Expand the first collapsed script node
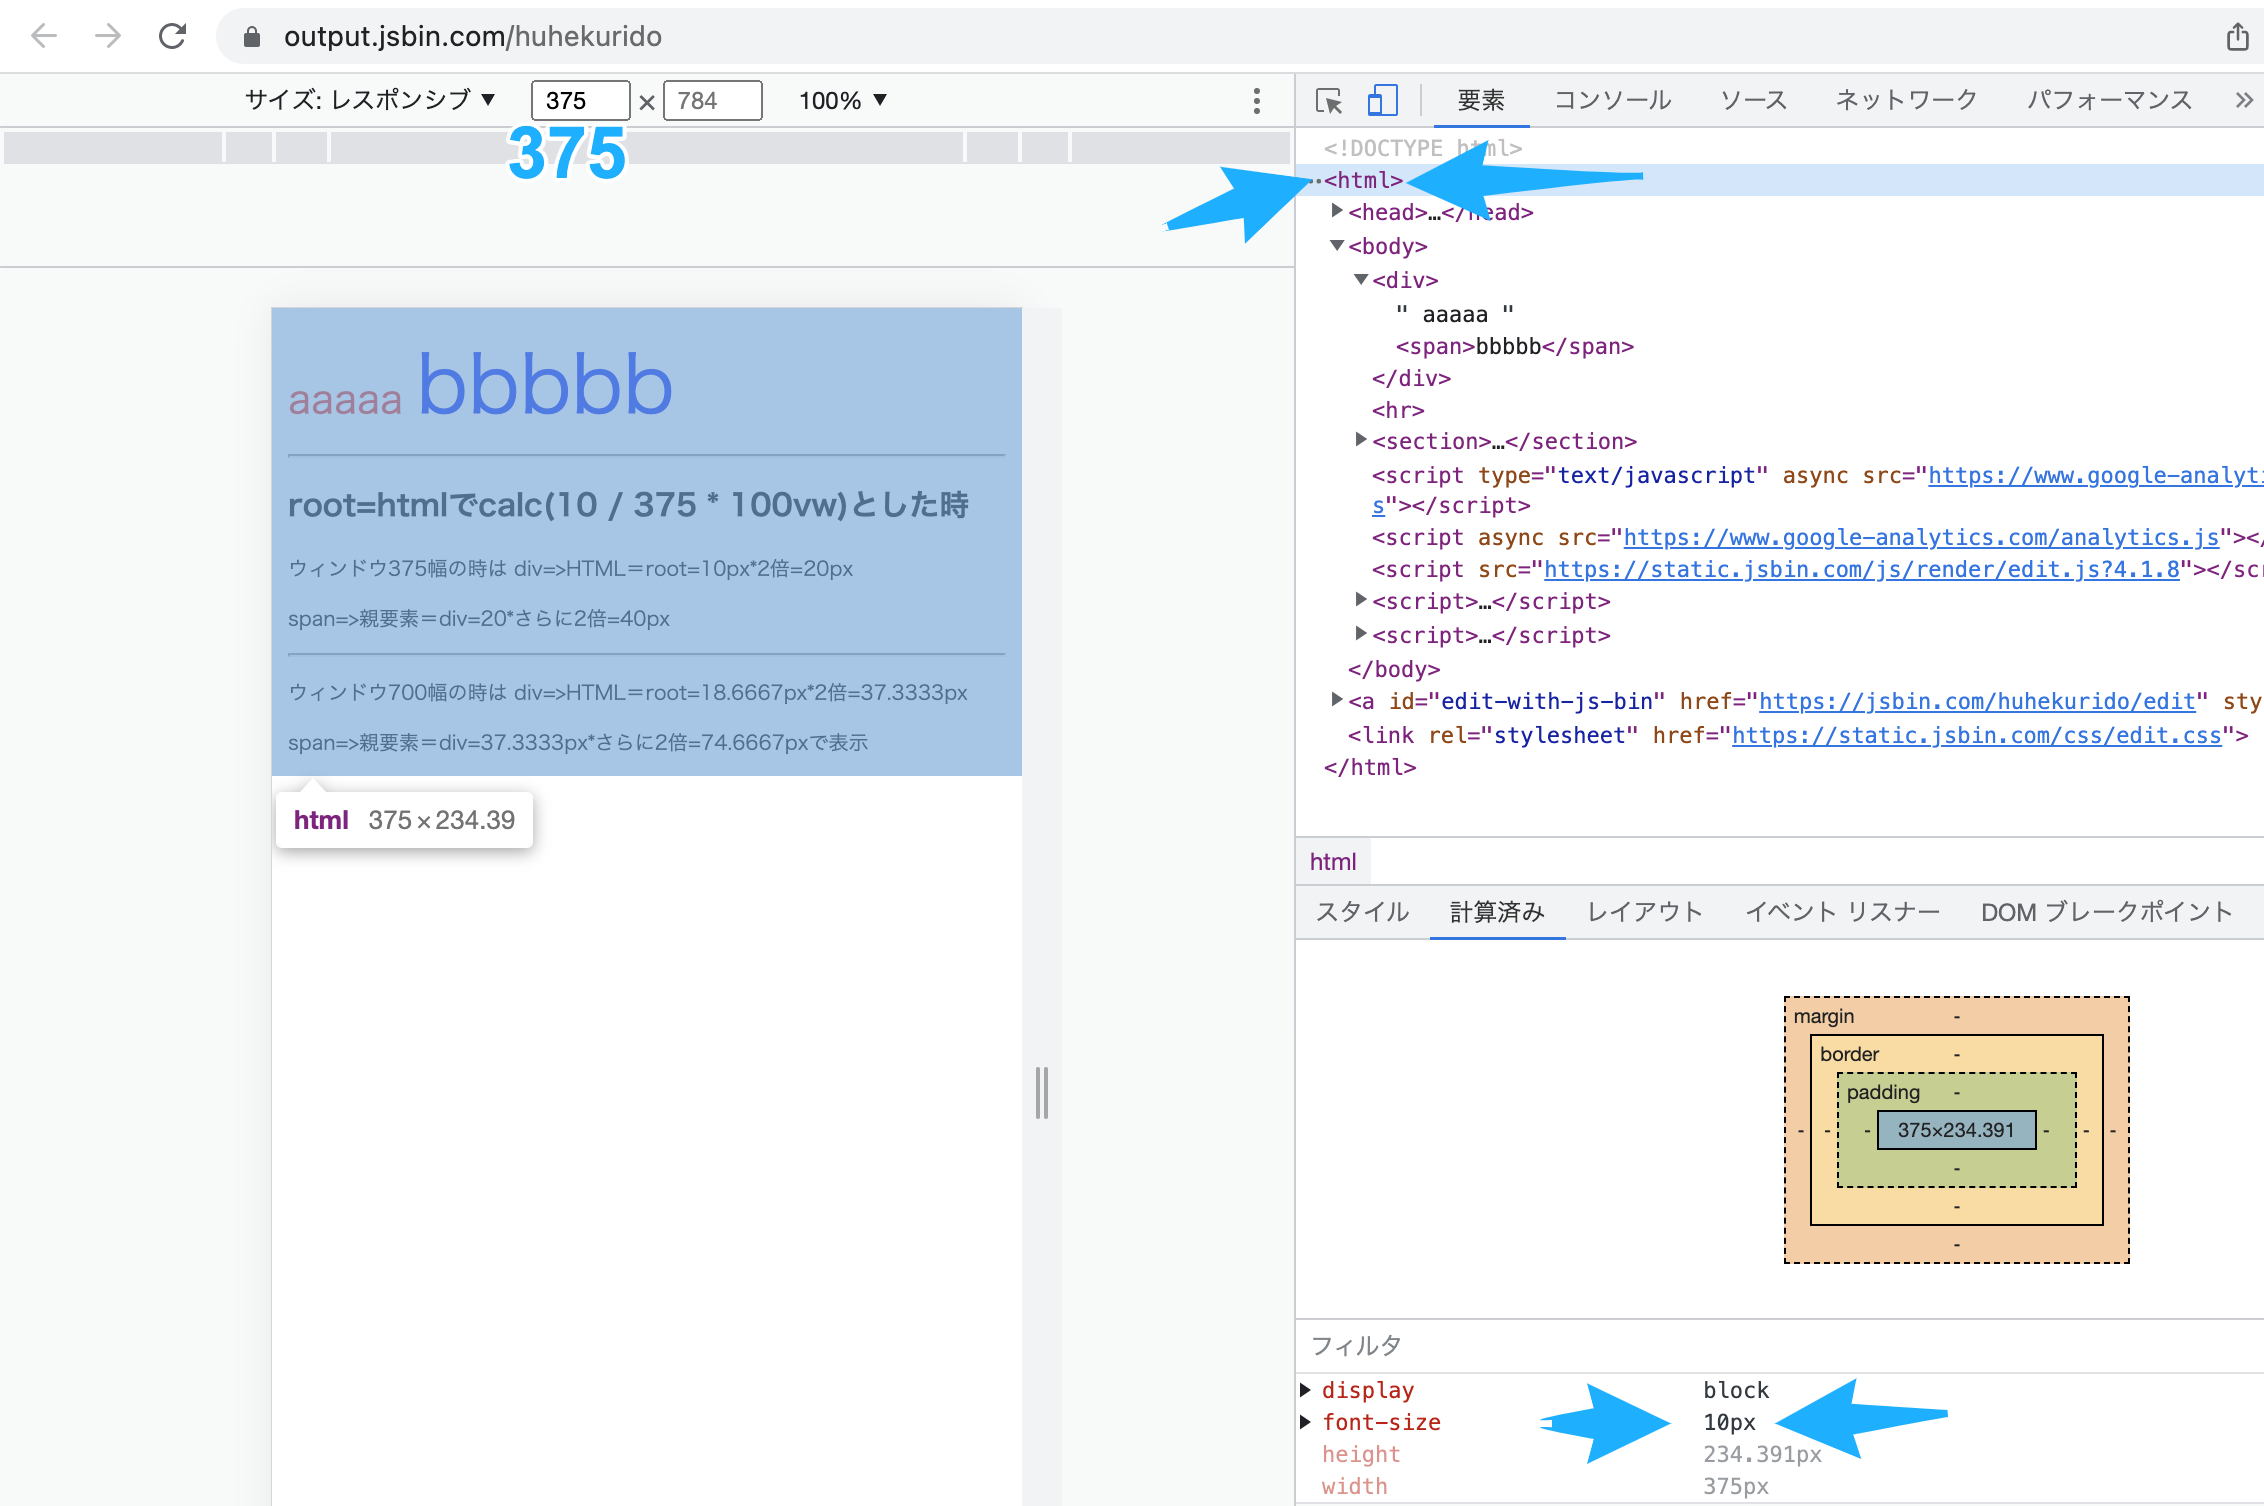The width and height of the screenshot is (2264, 1506). [x=1361, y=599]
